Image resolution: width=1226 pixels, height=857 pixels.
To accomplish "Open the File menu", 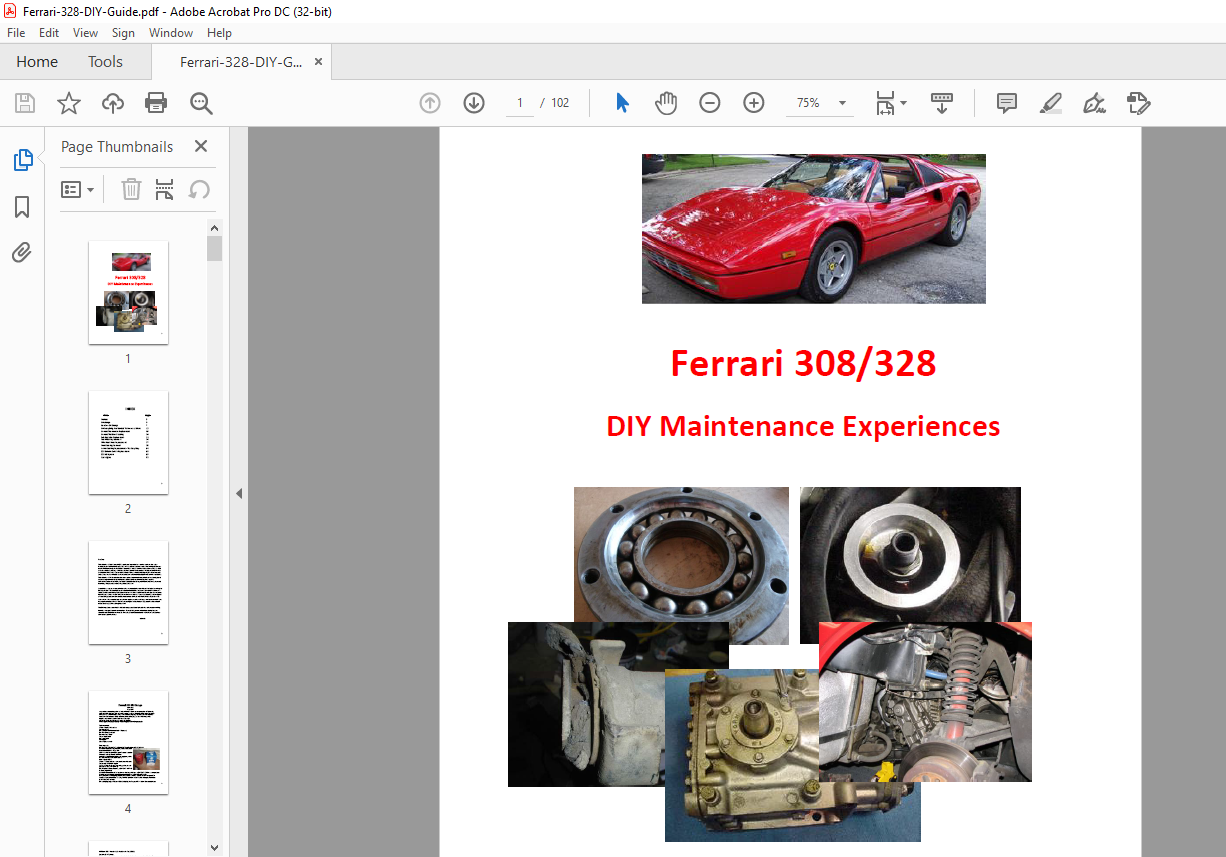I will [16, 33].
